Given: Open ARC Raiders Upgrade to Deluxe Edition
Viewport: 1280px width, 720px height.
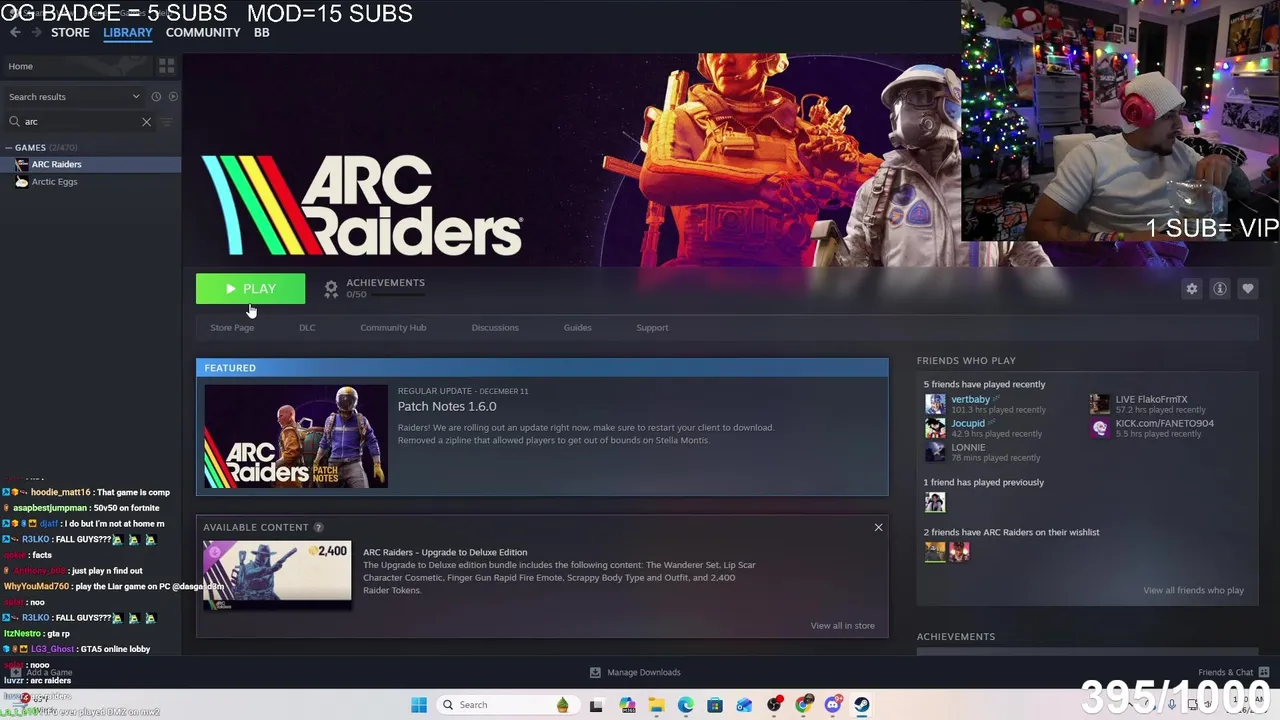Looking at the screenshot, I should click(x=445, y=552).
